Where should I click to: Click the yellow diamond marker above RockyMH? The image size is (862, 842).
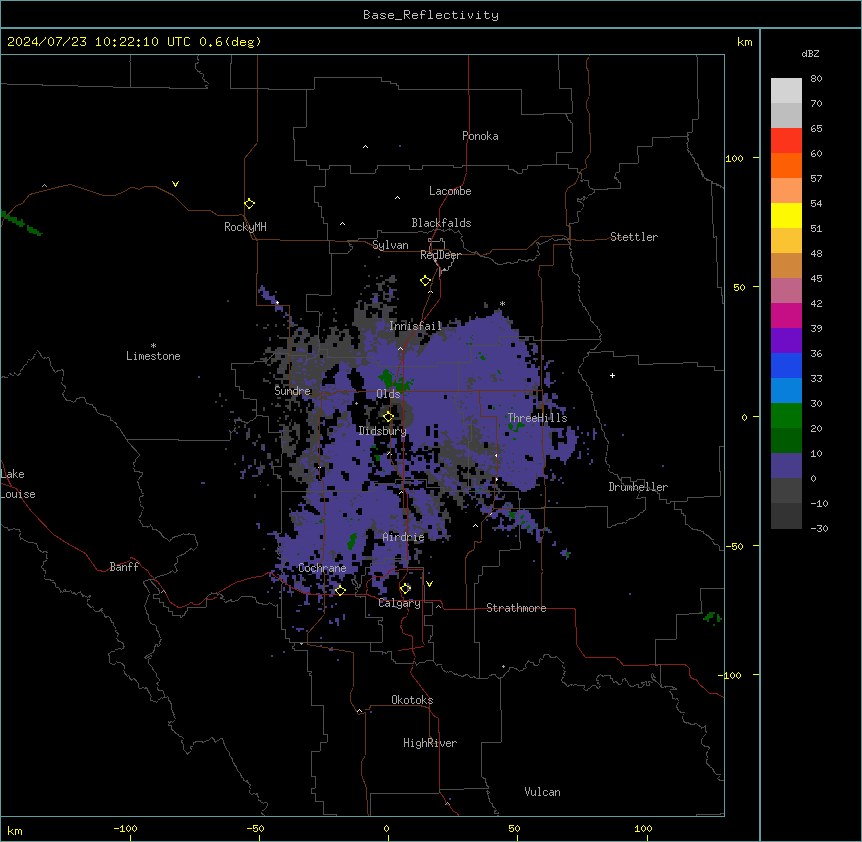click(249, 204)
